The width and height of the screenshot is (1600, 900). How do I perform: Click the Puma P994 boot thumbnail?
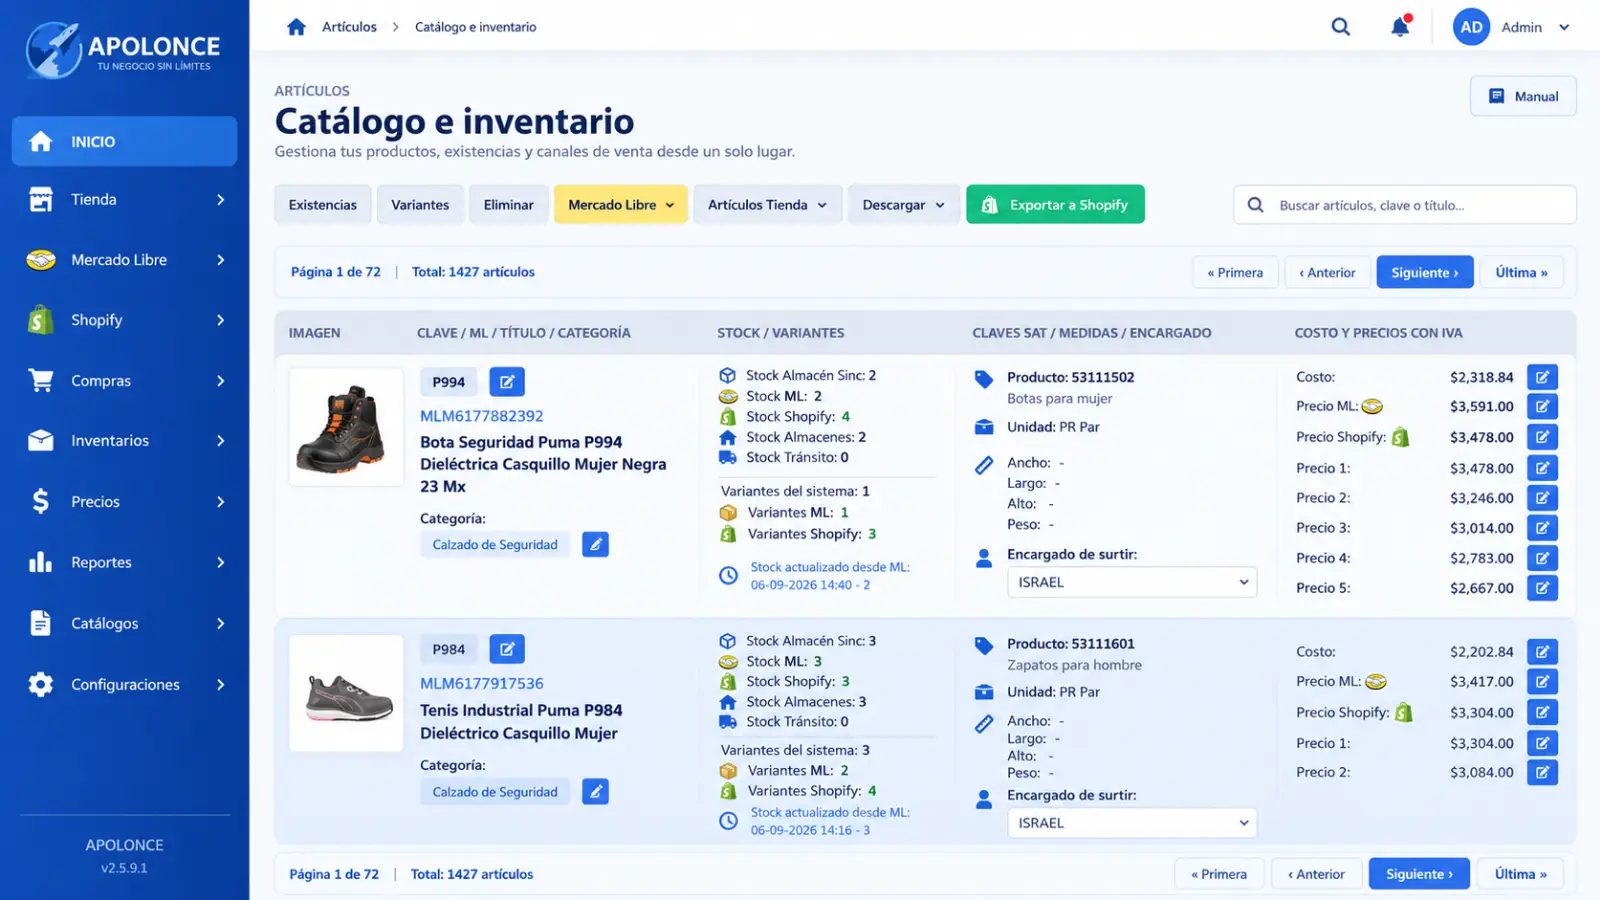346,427
